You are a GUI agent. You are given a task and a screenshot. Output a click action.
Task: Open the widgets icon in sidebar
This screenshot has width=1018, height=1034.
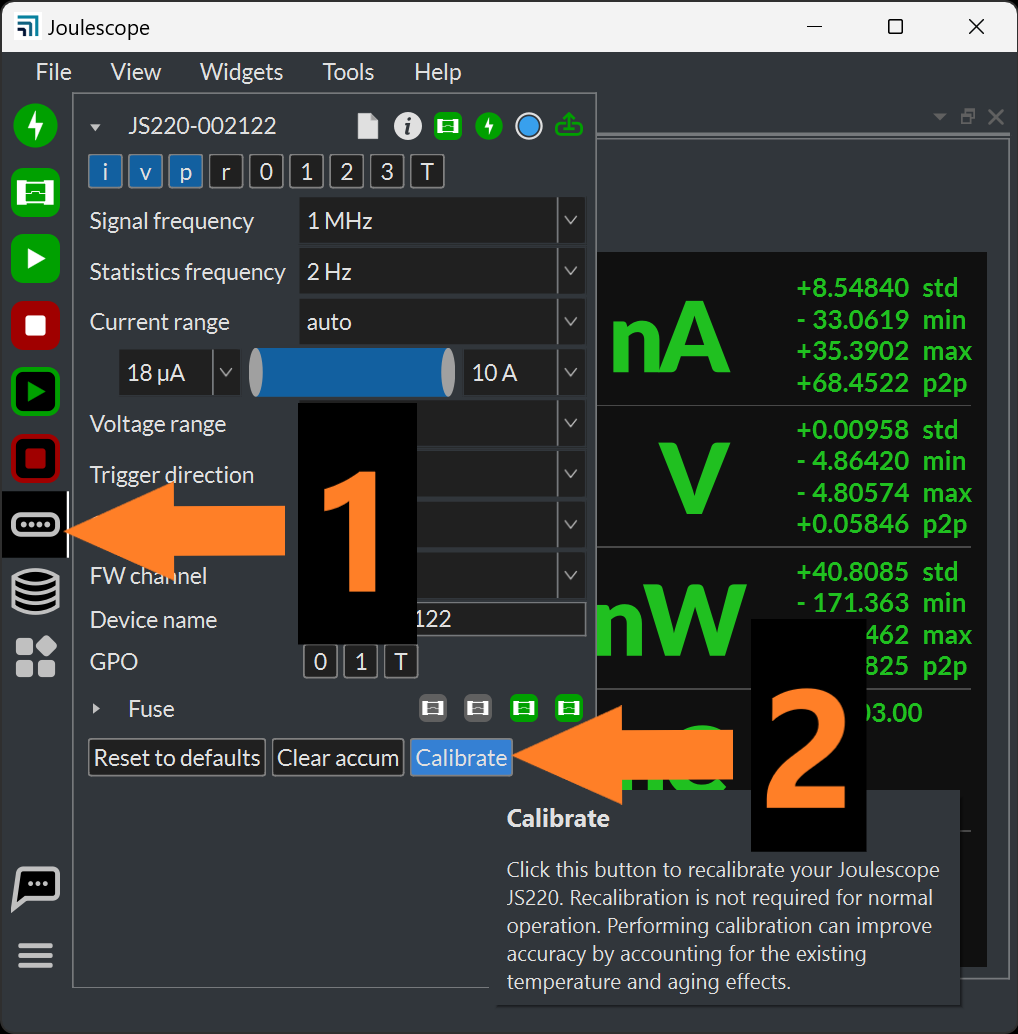click(36, 657)
